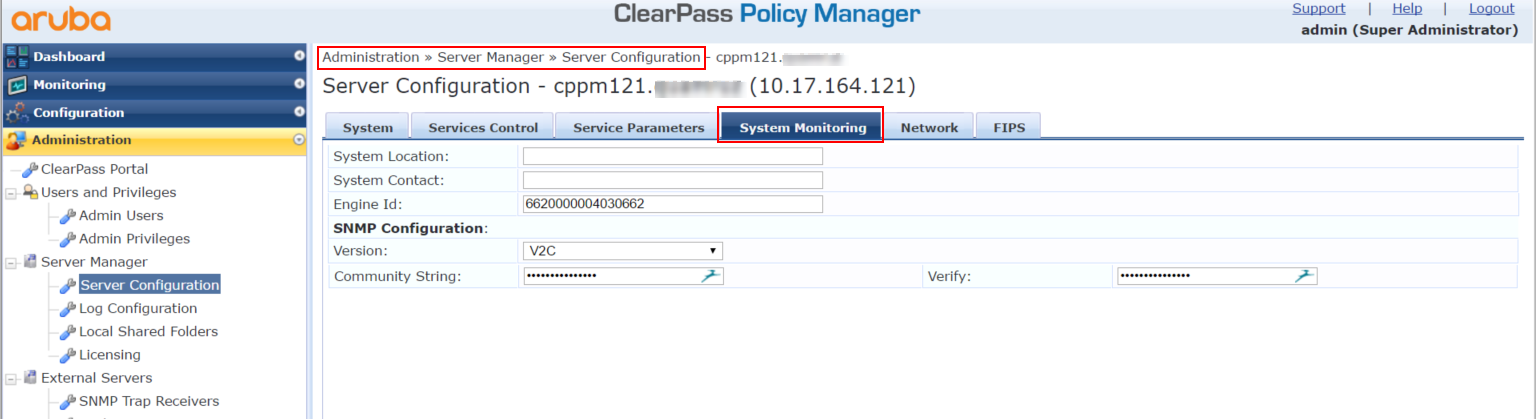Click the Administration panel icon

(17, 141)
